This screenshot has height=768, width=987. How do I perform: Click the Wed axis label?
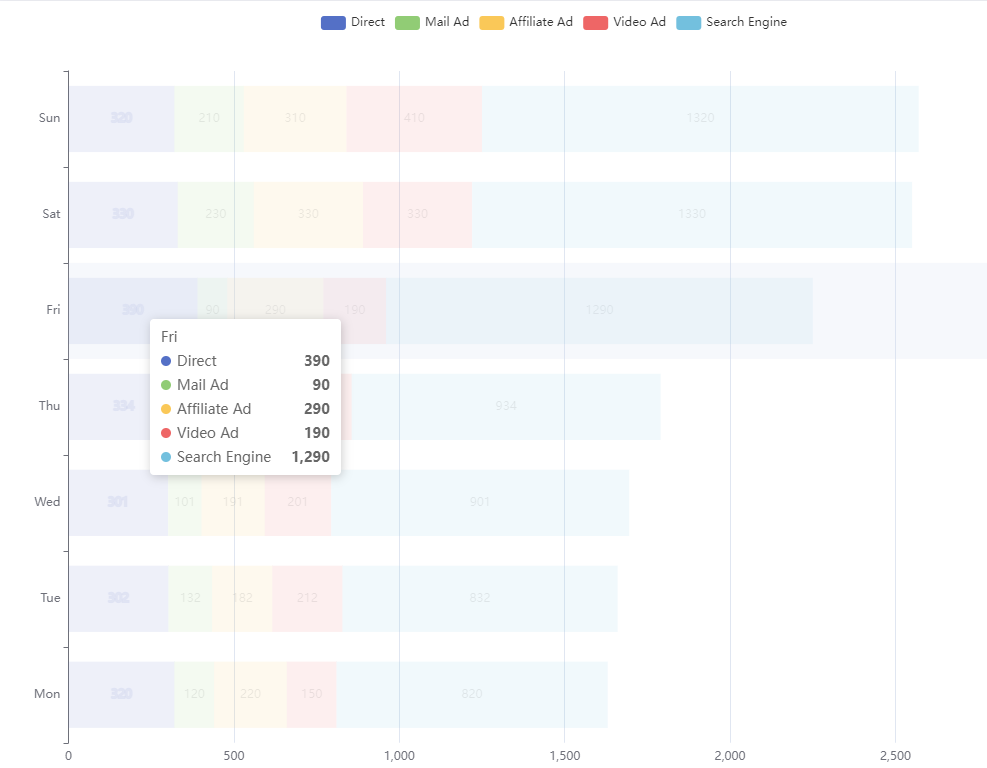(x=46, y=502)
